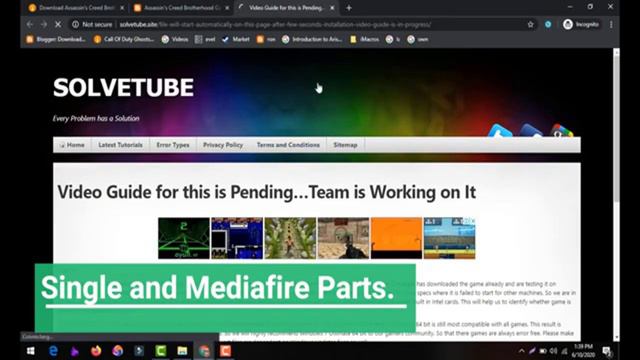Stop loading the page with the X button
Screen dimensions: 640x360
tap(58, 24)
